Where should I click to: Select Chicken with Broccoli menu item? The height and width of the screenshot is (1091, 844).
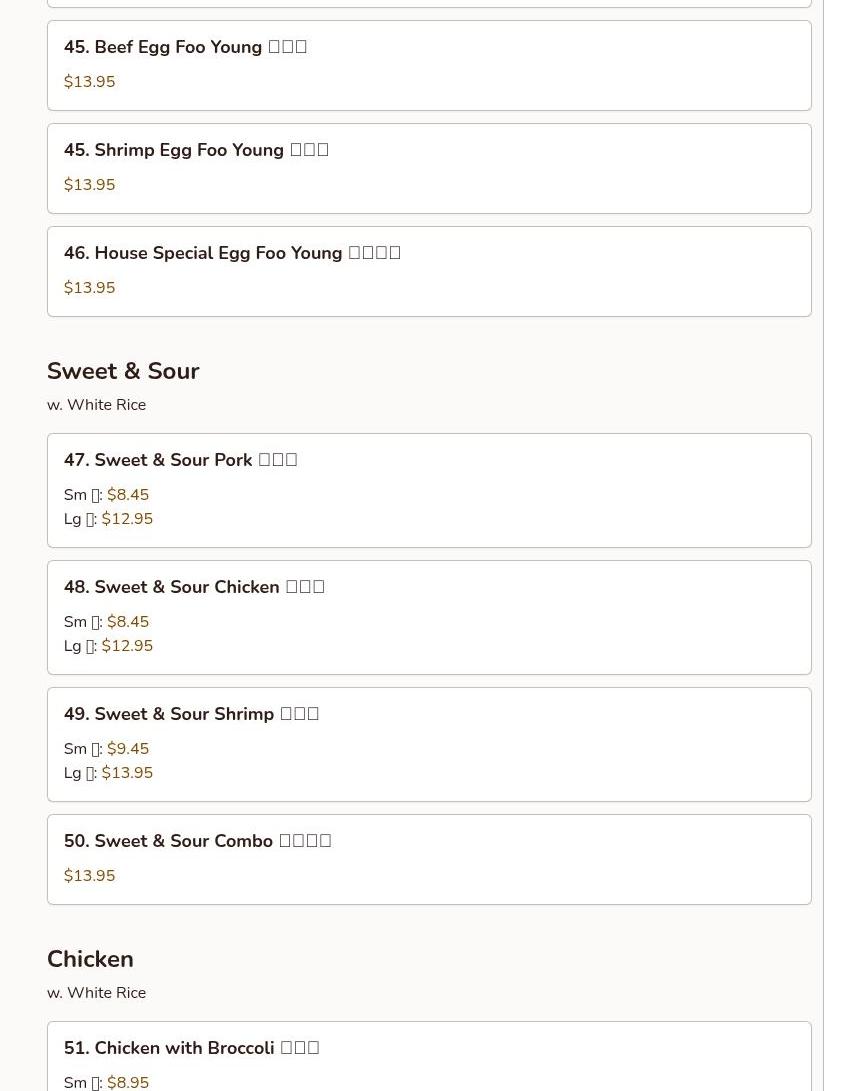(x=191, y=1048)
